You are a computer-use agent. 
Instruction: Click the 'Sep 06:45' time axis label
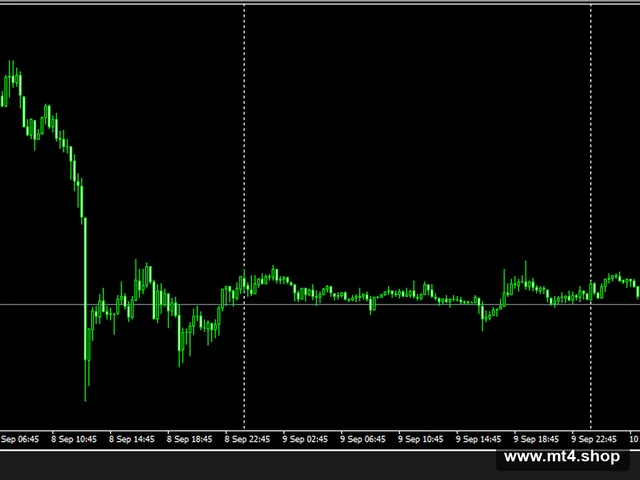[20, 439]
